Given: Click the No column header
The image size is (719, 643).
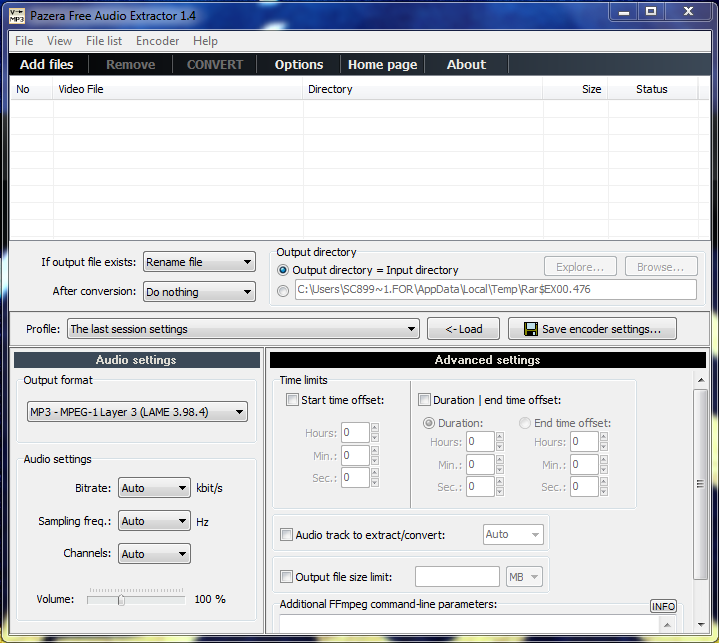Looking at the screenshot, I should (x=31, y=89).
